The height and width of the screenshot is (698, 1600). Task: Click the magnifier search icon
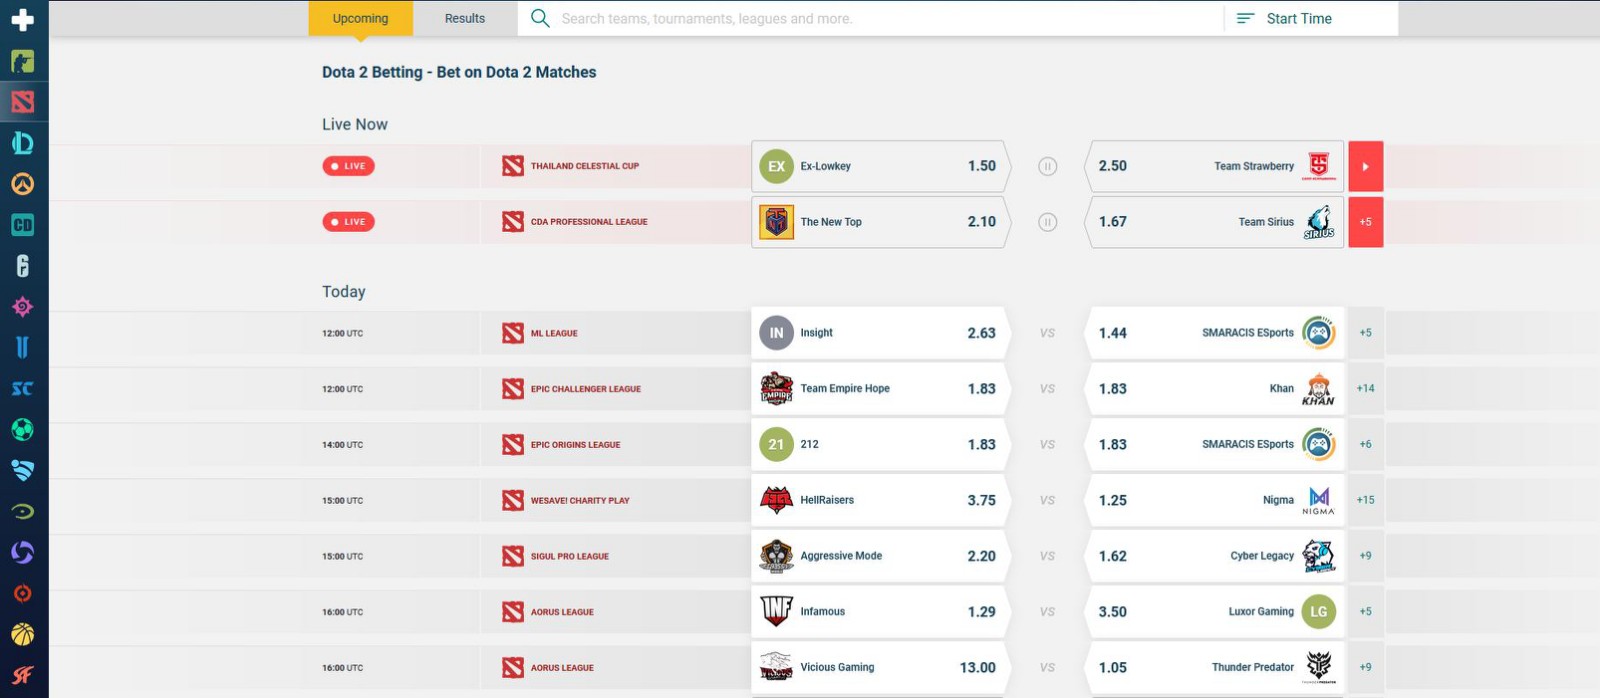tap(540, 18)
